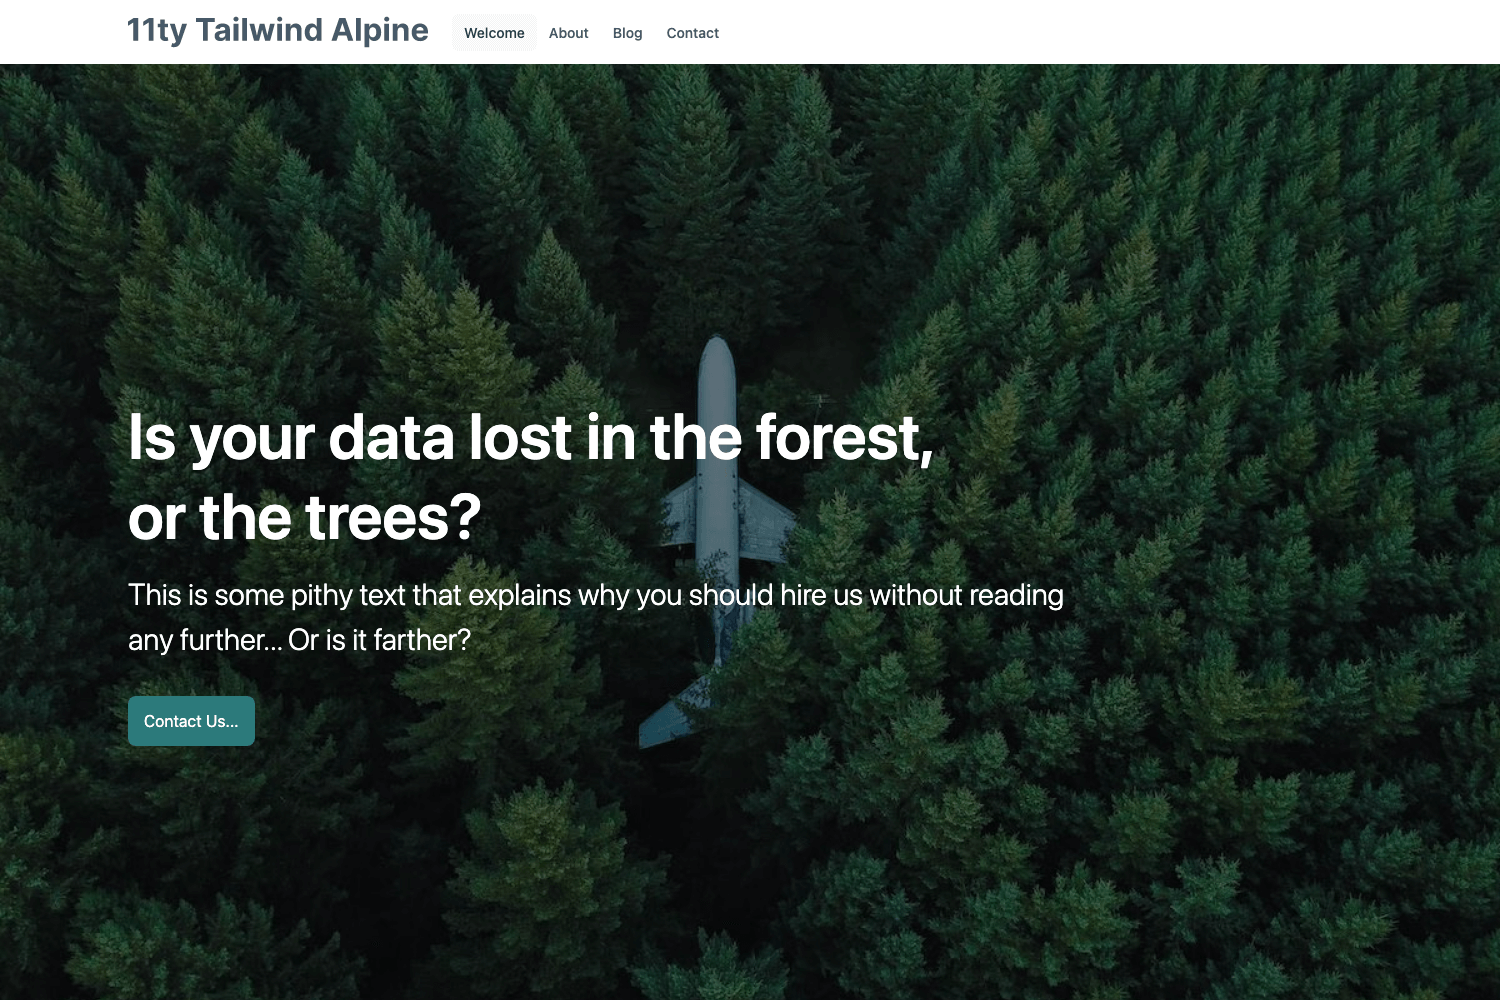Click the word "forest," in the headline
Image resolution: width=1500 pixels, height=1000 pixels.
[x=844, y=438]
